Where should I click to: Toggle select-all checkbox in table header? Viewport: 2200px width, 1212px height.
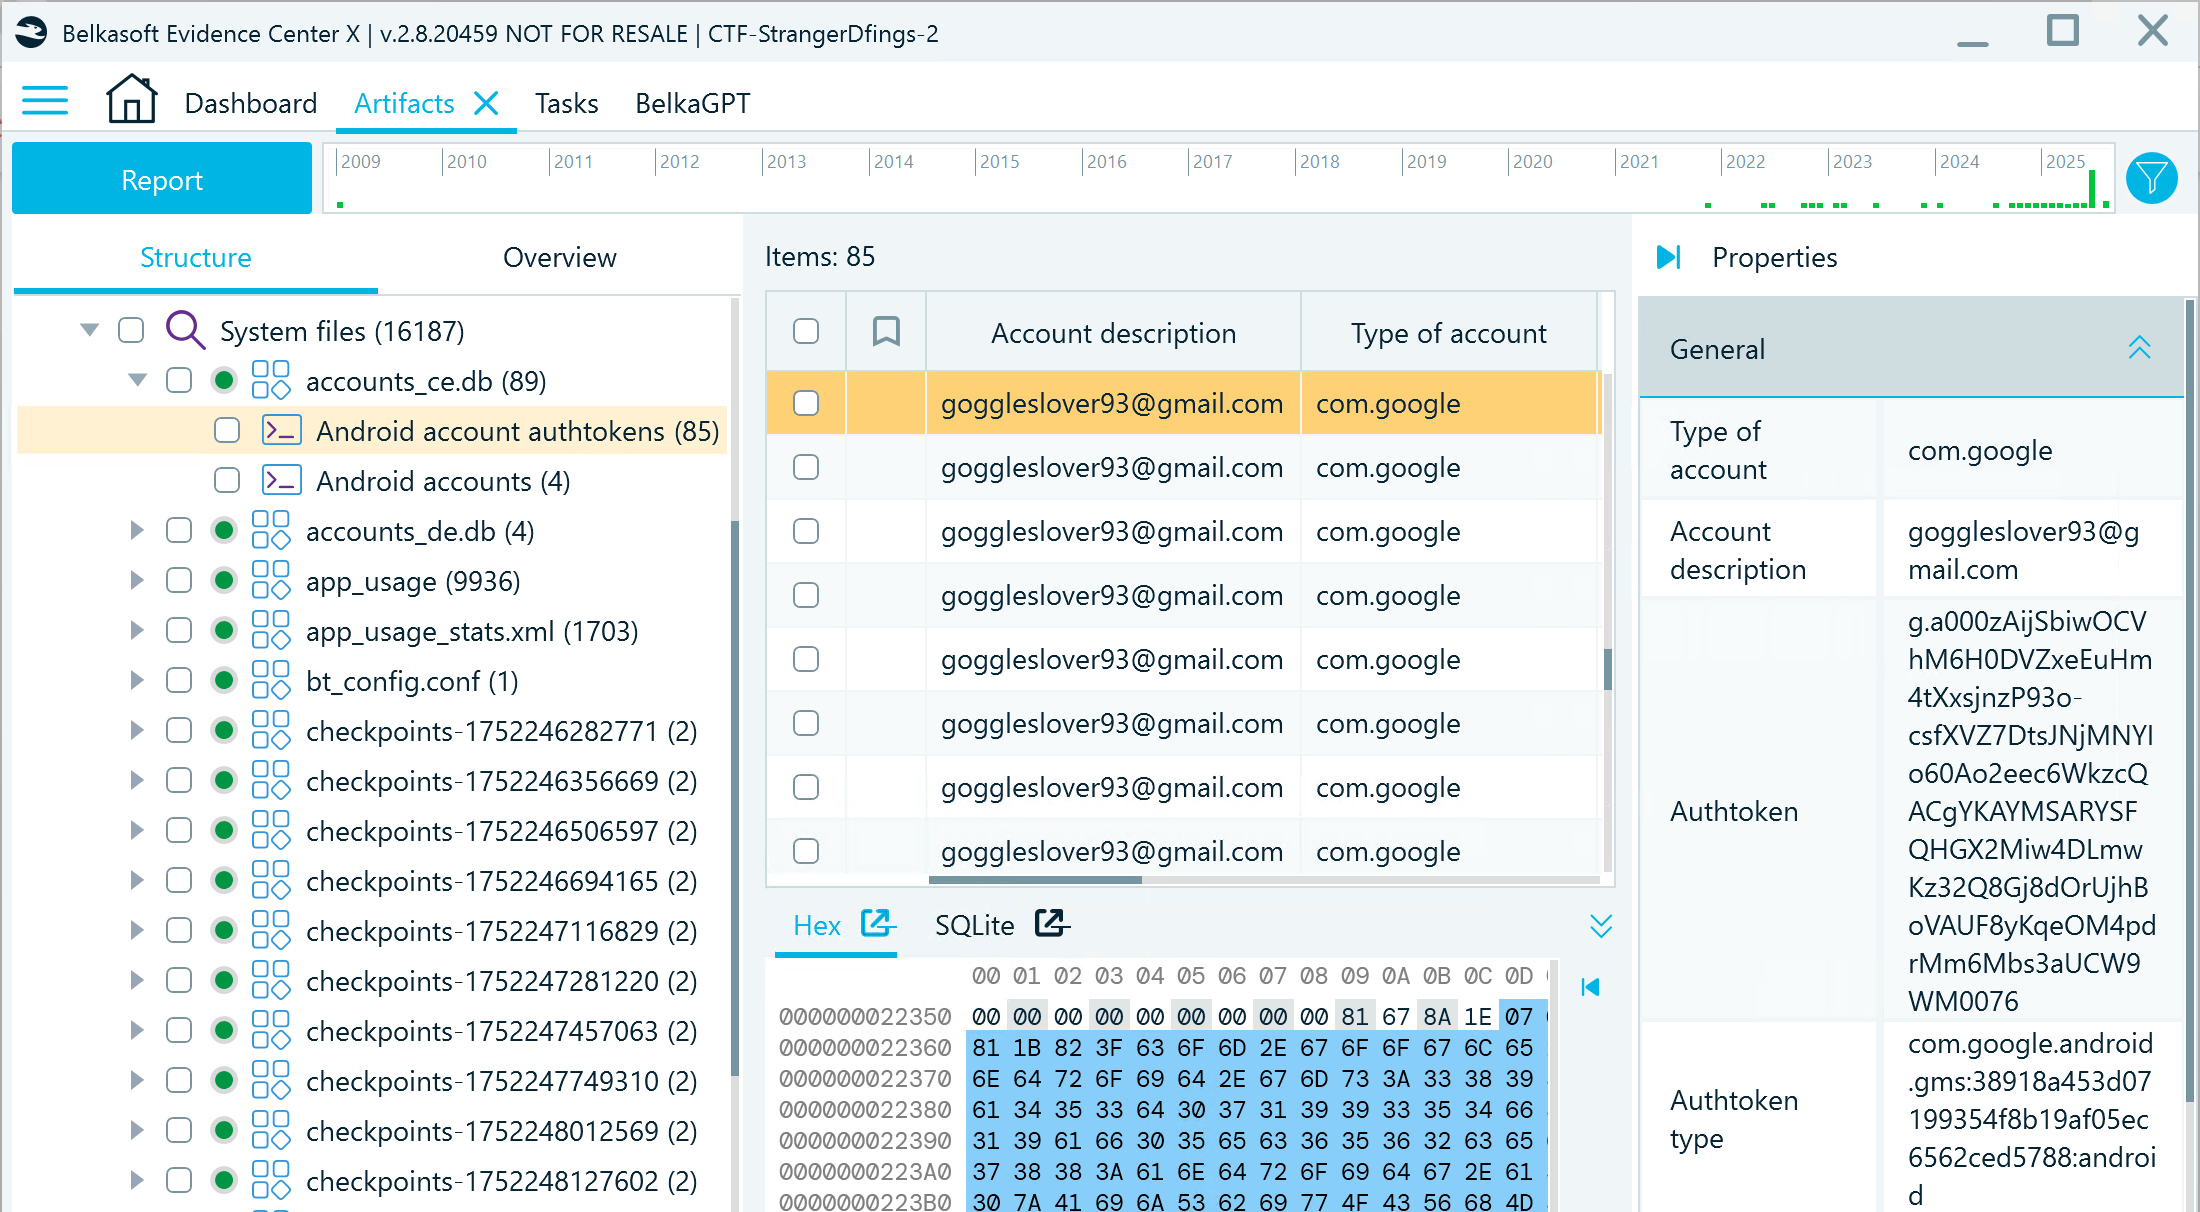pyautogui.click(x=806, y=331)
